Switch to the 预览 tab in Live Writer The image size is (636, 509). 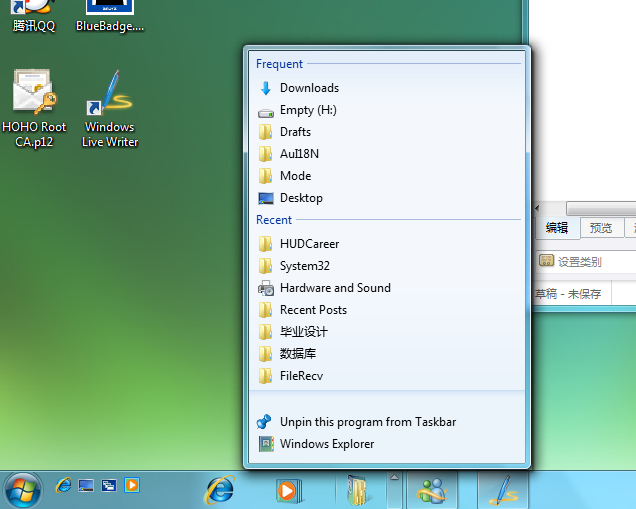tap(600, 228)
